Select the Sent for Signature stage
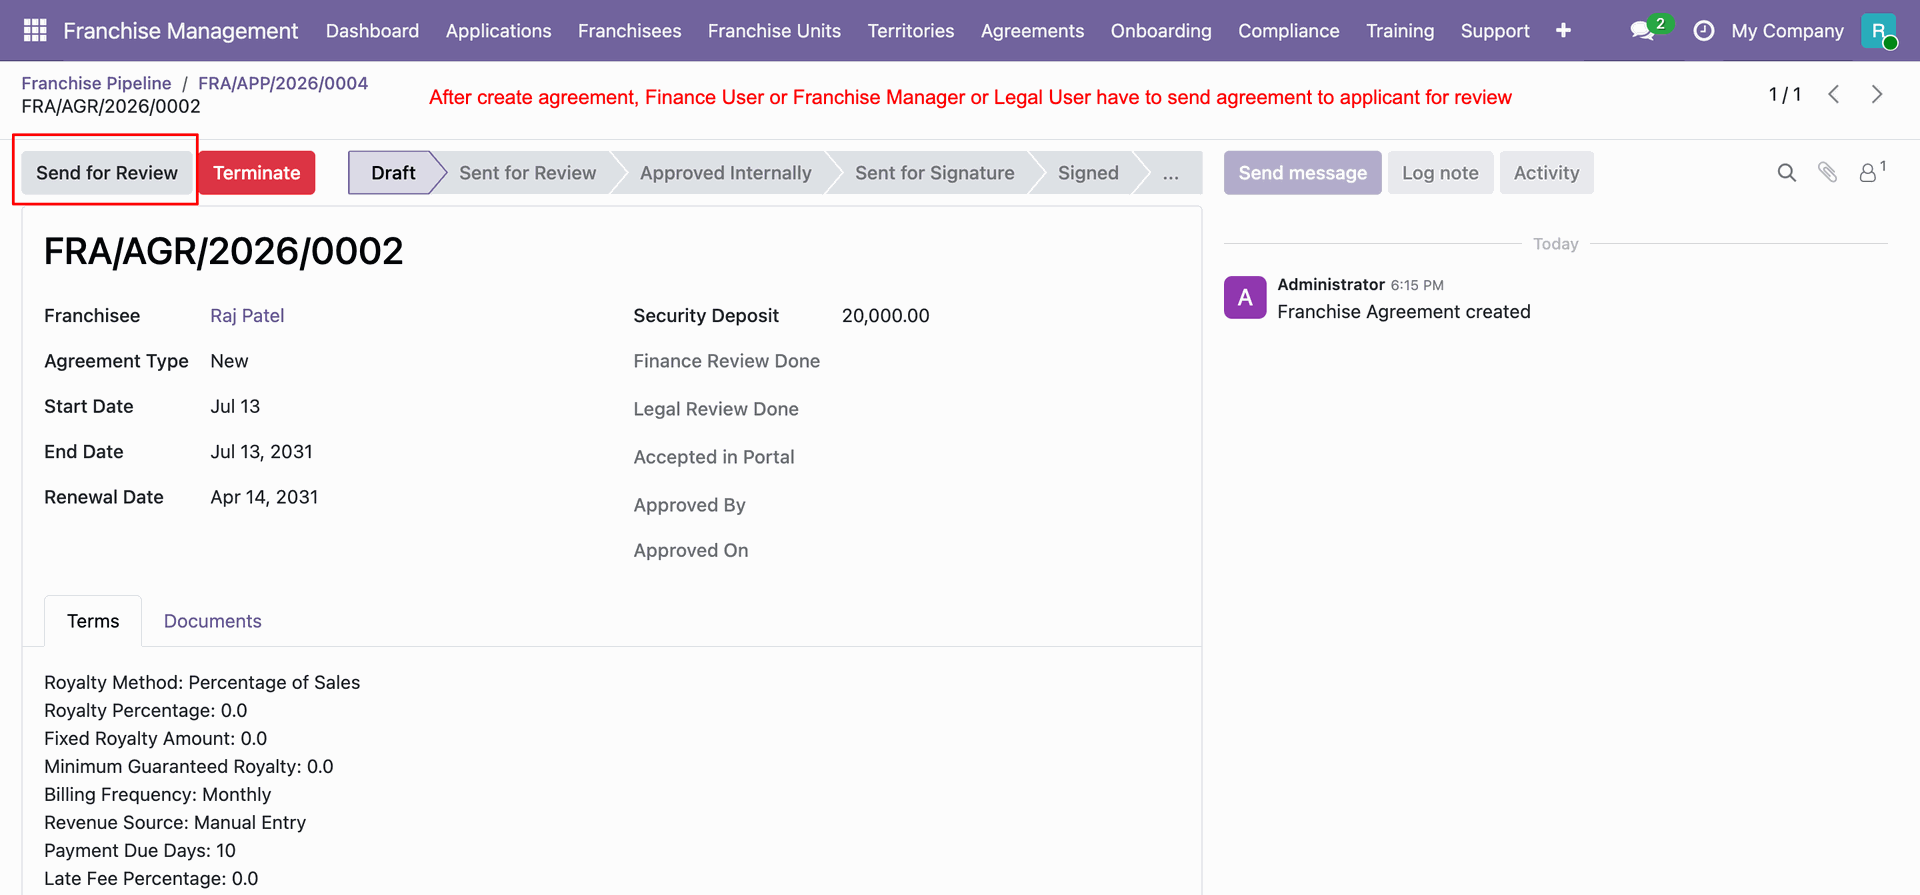The image size is (1920, 895). (x=934, y=173)
